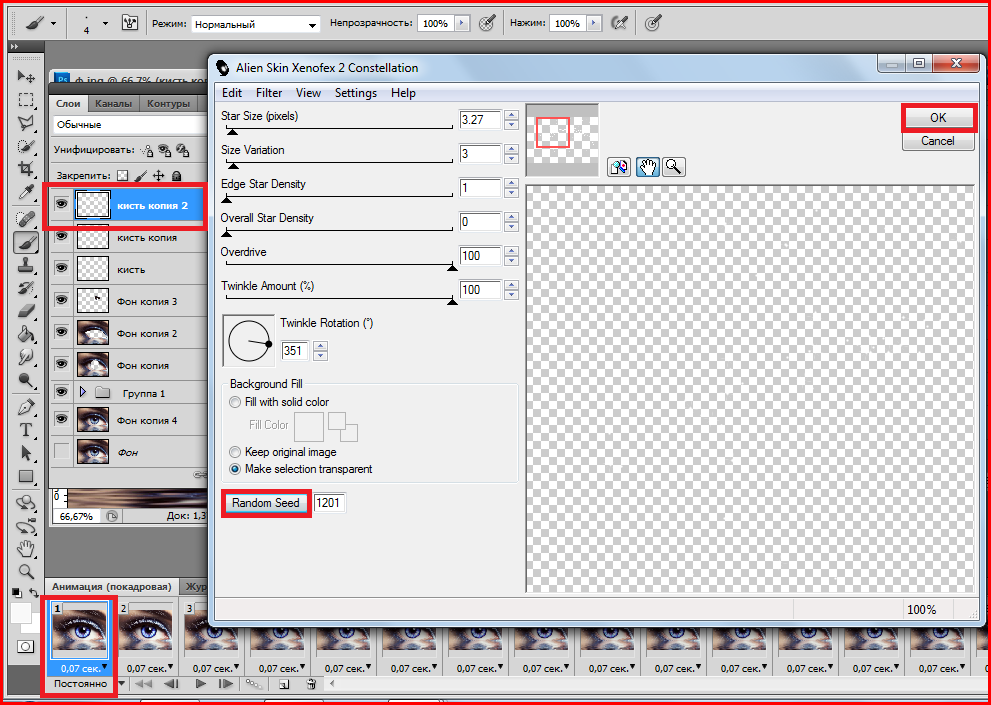Viewport: 991px width, 705px height.
Task: Select the Pen tool
Action: click(x=25, y=407)
